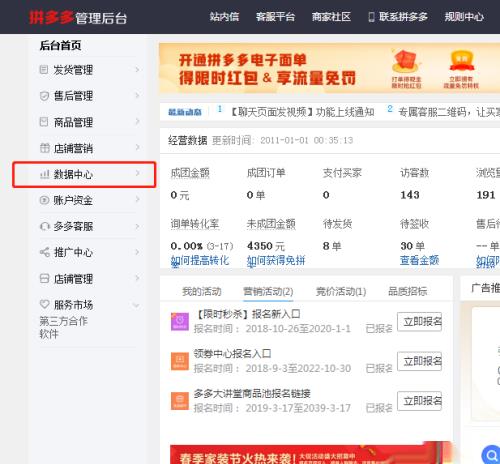The image size is (500, 464).
Task: Click the phone icon beside 联系拼多多
Action: click(x=371, y=17)
